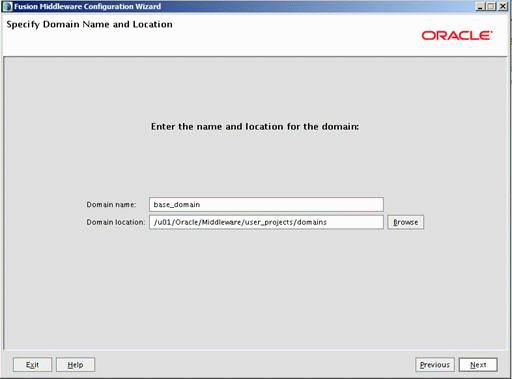512x379 pixels.
Task: Click the Domain location input field
Action: tap(266, 222)
